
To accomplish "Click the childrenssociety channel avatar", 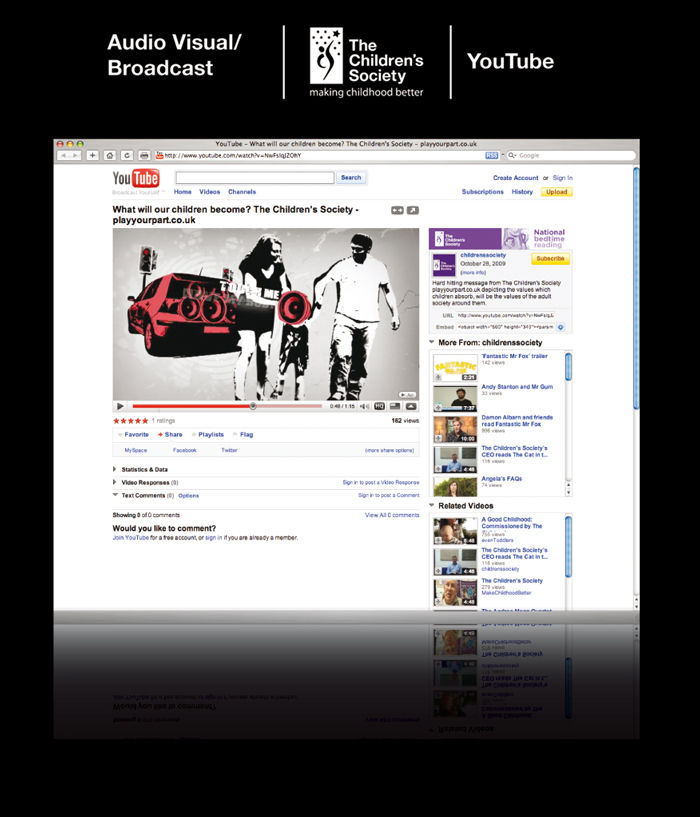I will 444,265.
